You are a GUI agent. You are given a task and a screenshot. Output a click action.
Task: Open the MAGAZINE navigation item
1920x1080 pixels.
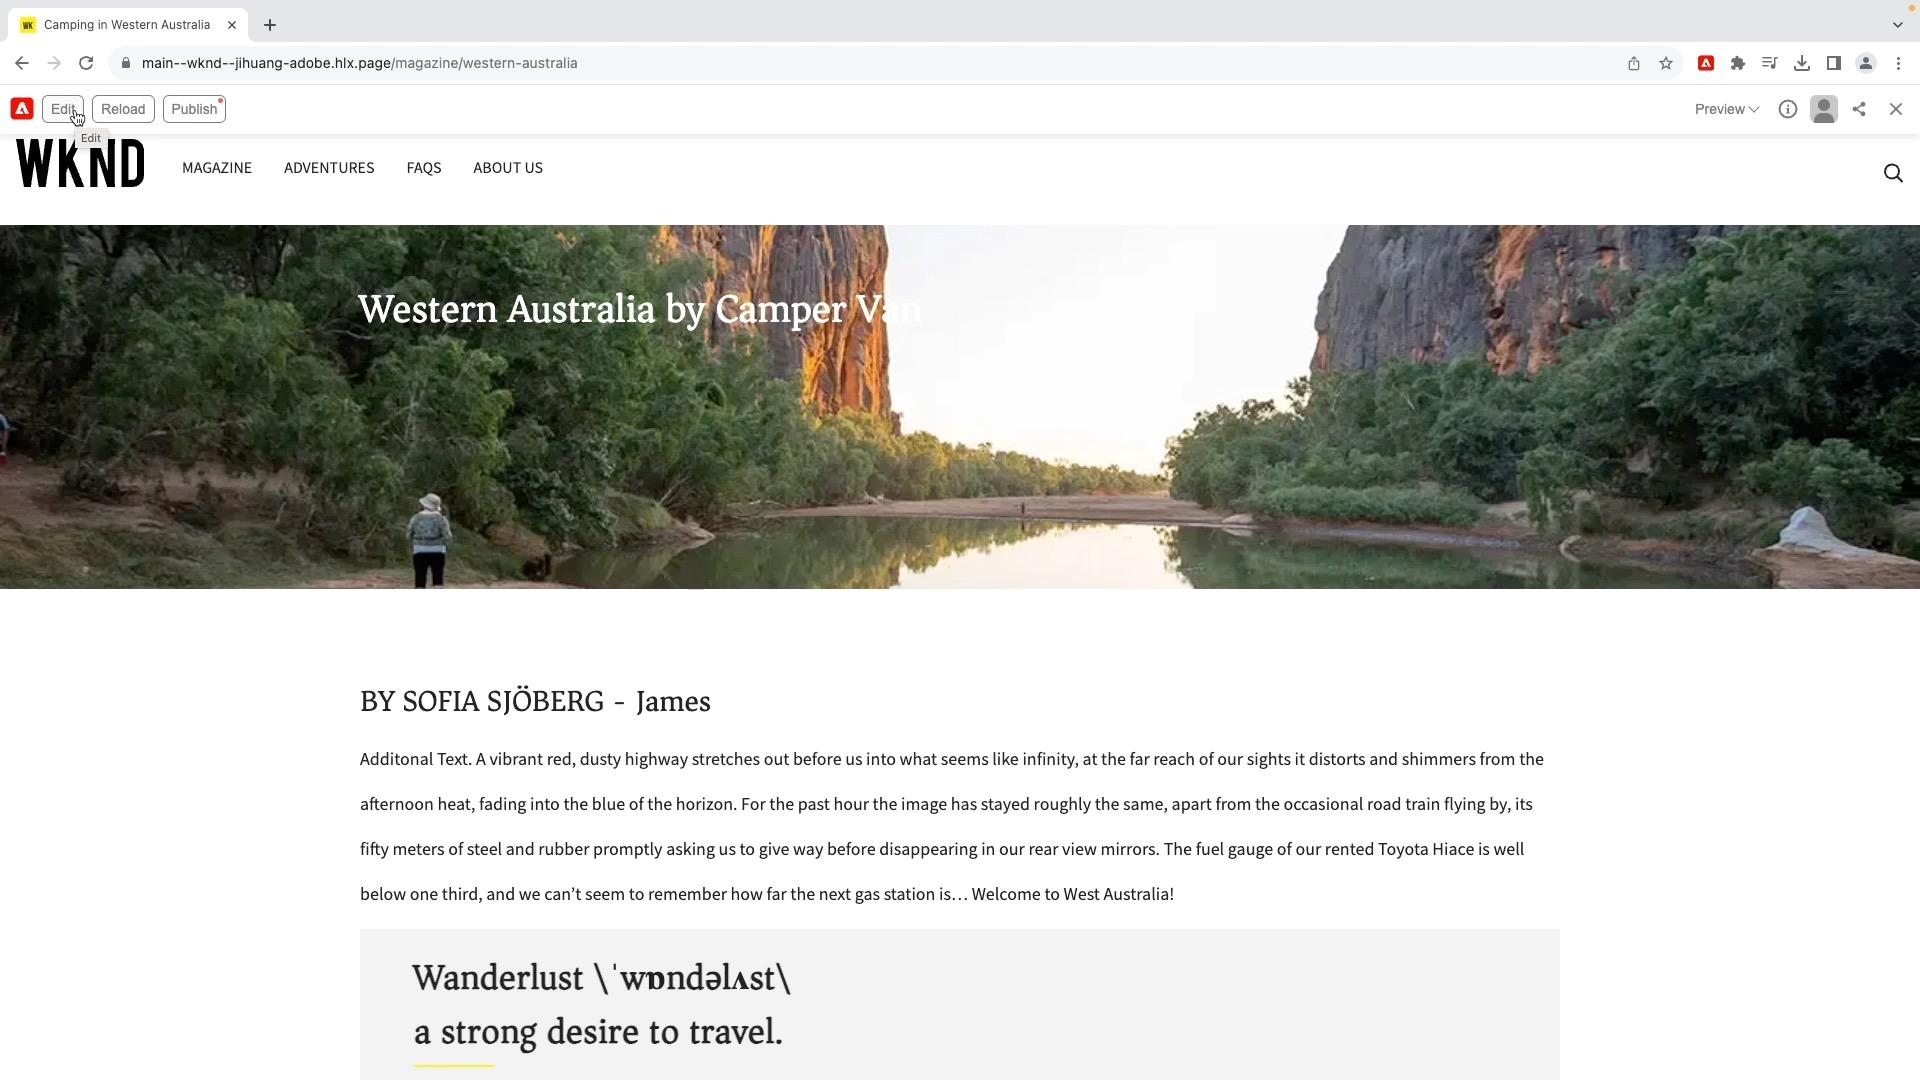pos(217,168)
